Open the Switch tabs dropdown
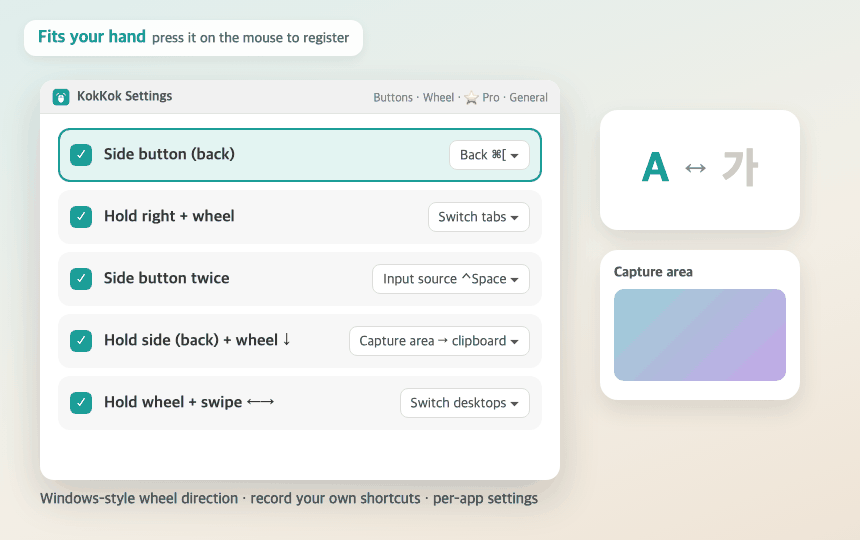The width and height of the screenshot is (860, 540). 479,217
